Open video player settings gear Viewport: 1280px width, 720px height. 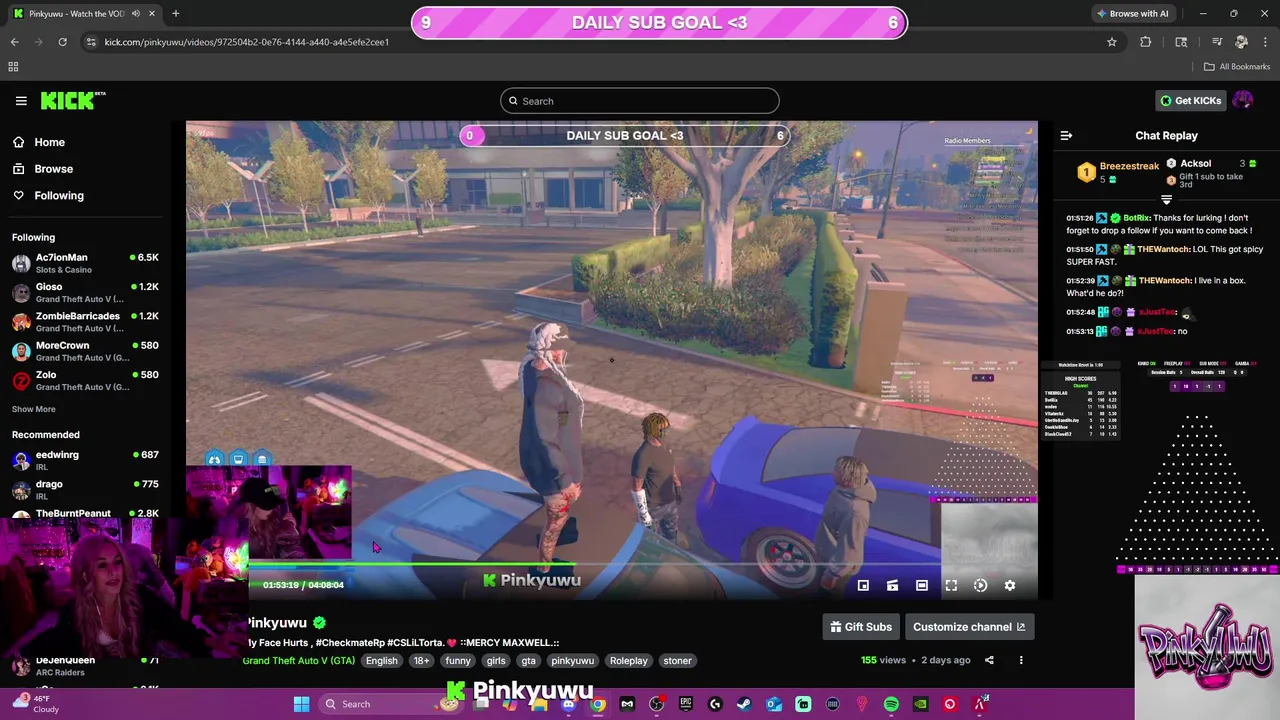point(1010,585)
